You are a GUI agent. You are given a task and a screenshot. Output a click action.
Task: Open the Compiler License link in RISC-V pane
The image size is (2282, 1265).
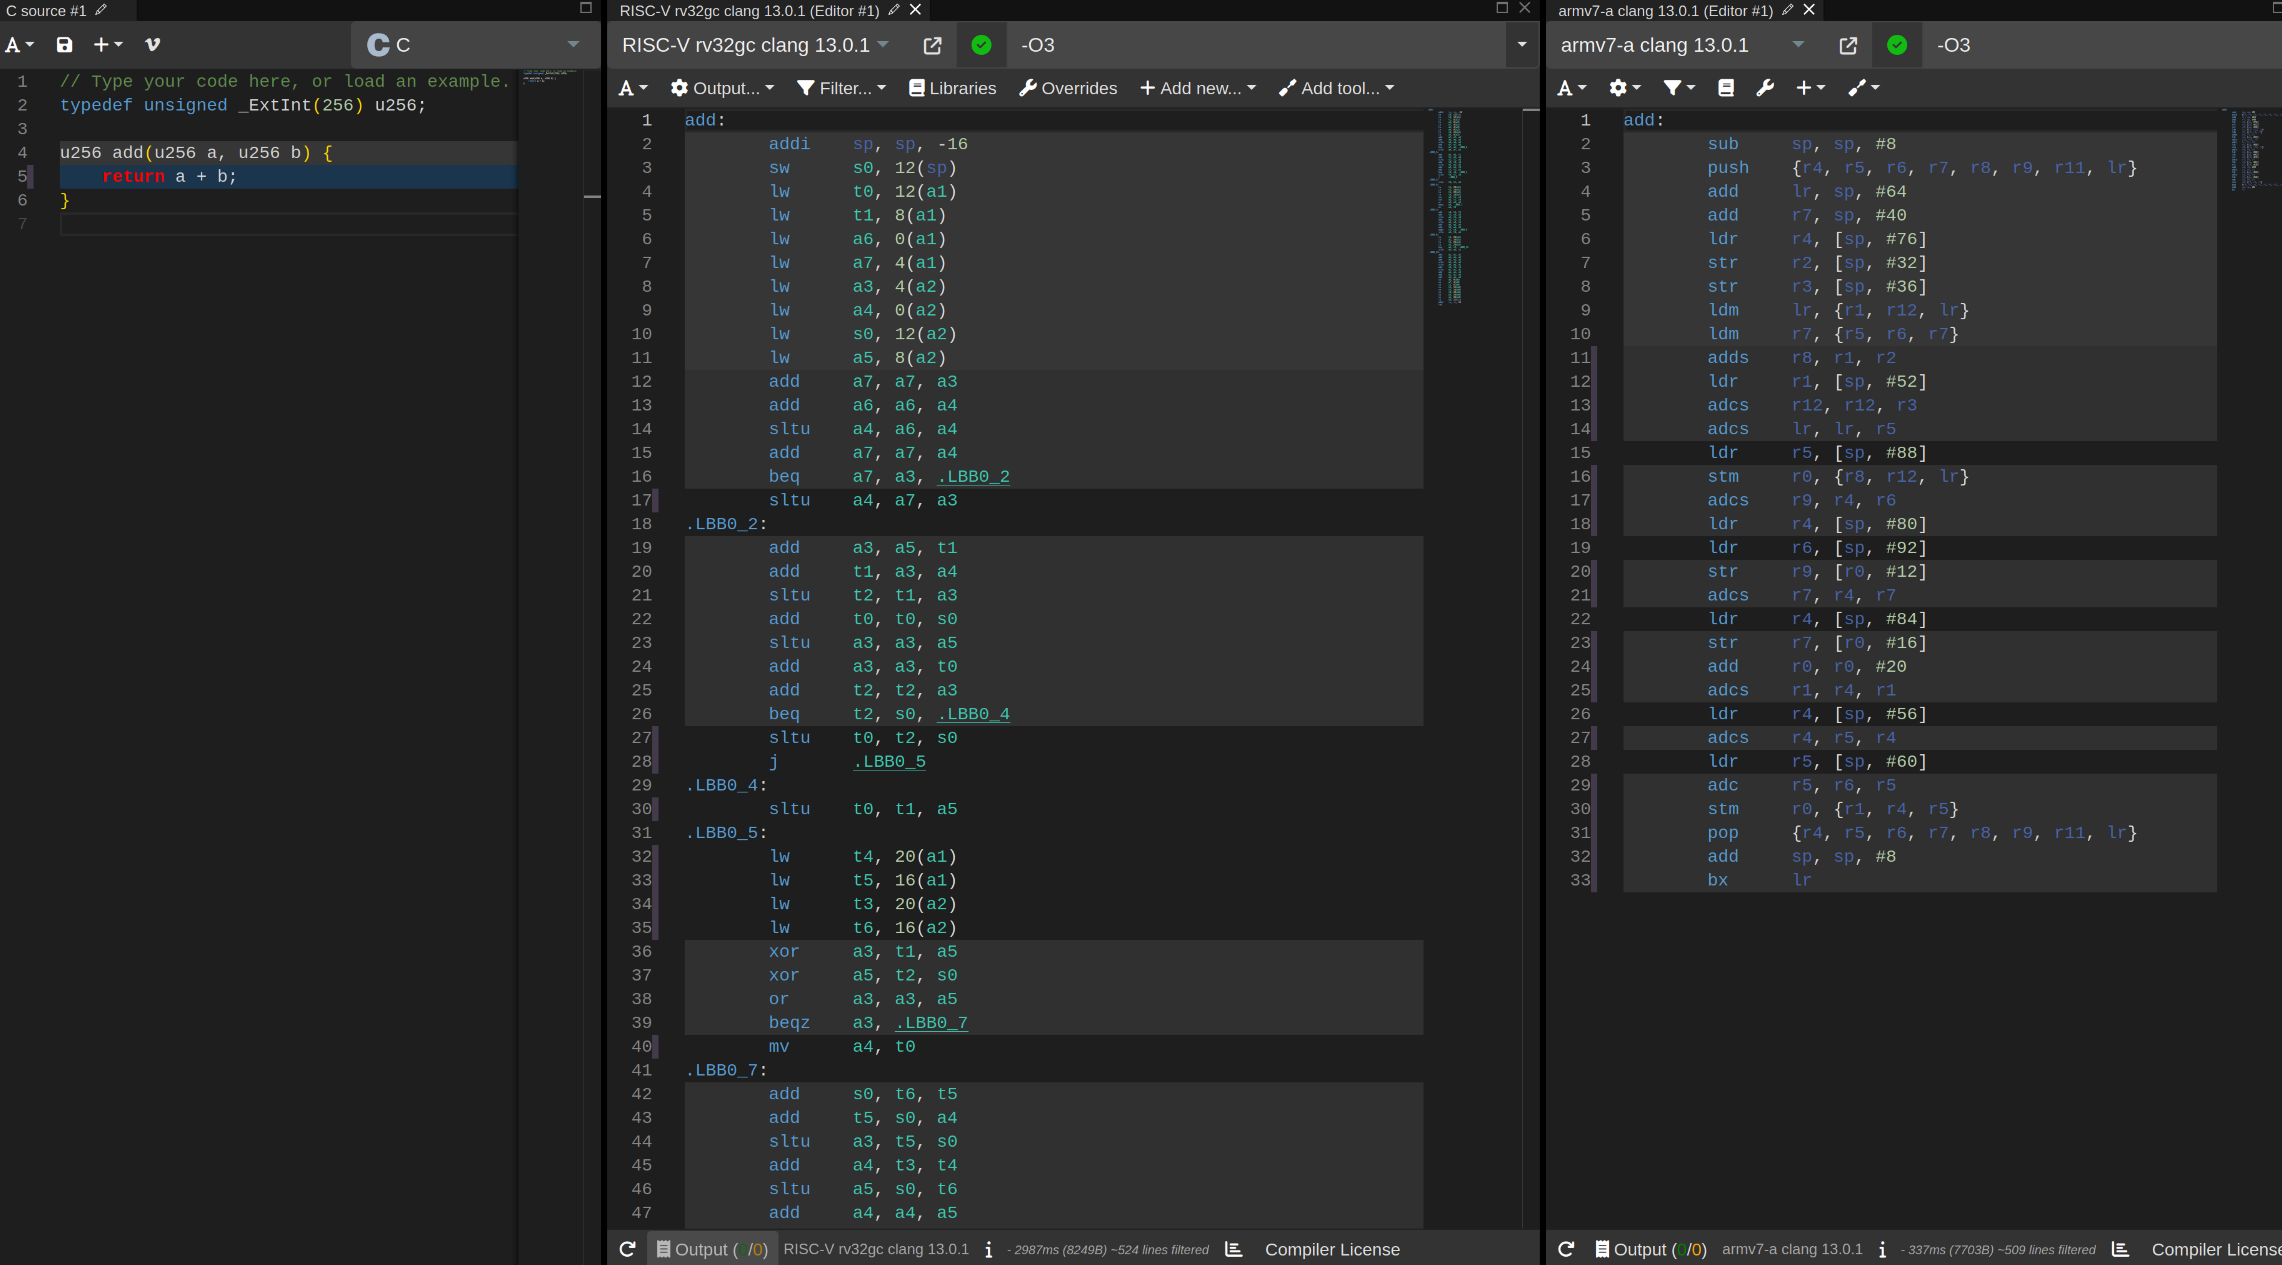tap(1332, 1249)
